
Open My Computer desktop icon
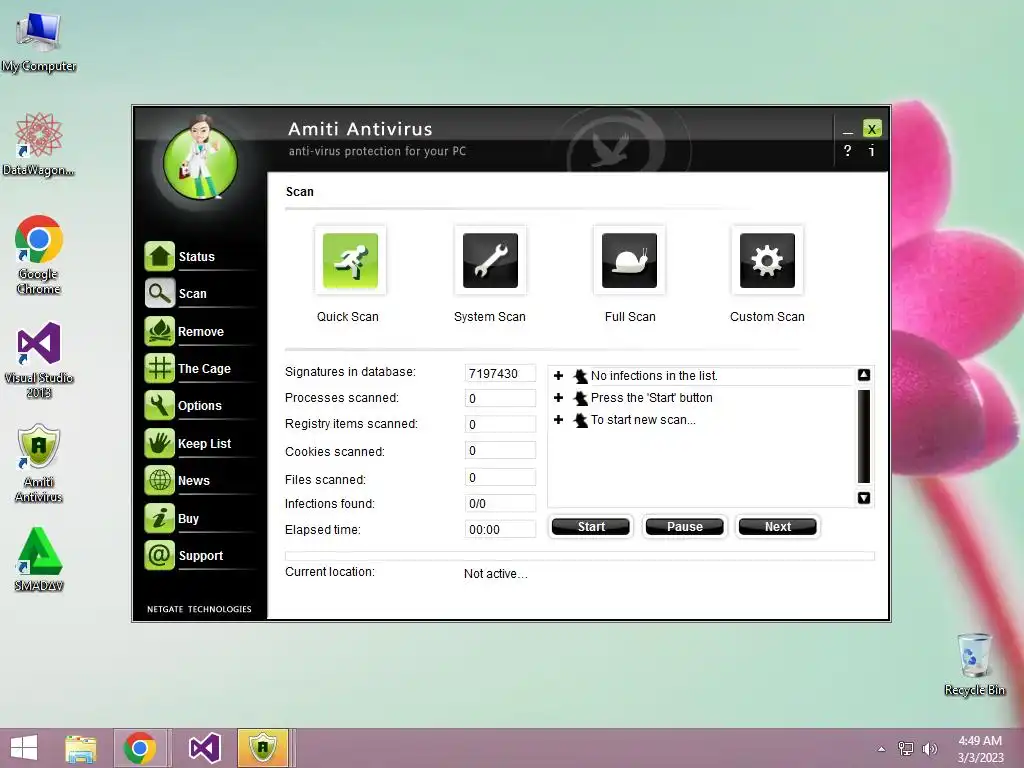[x=39, y=41]
